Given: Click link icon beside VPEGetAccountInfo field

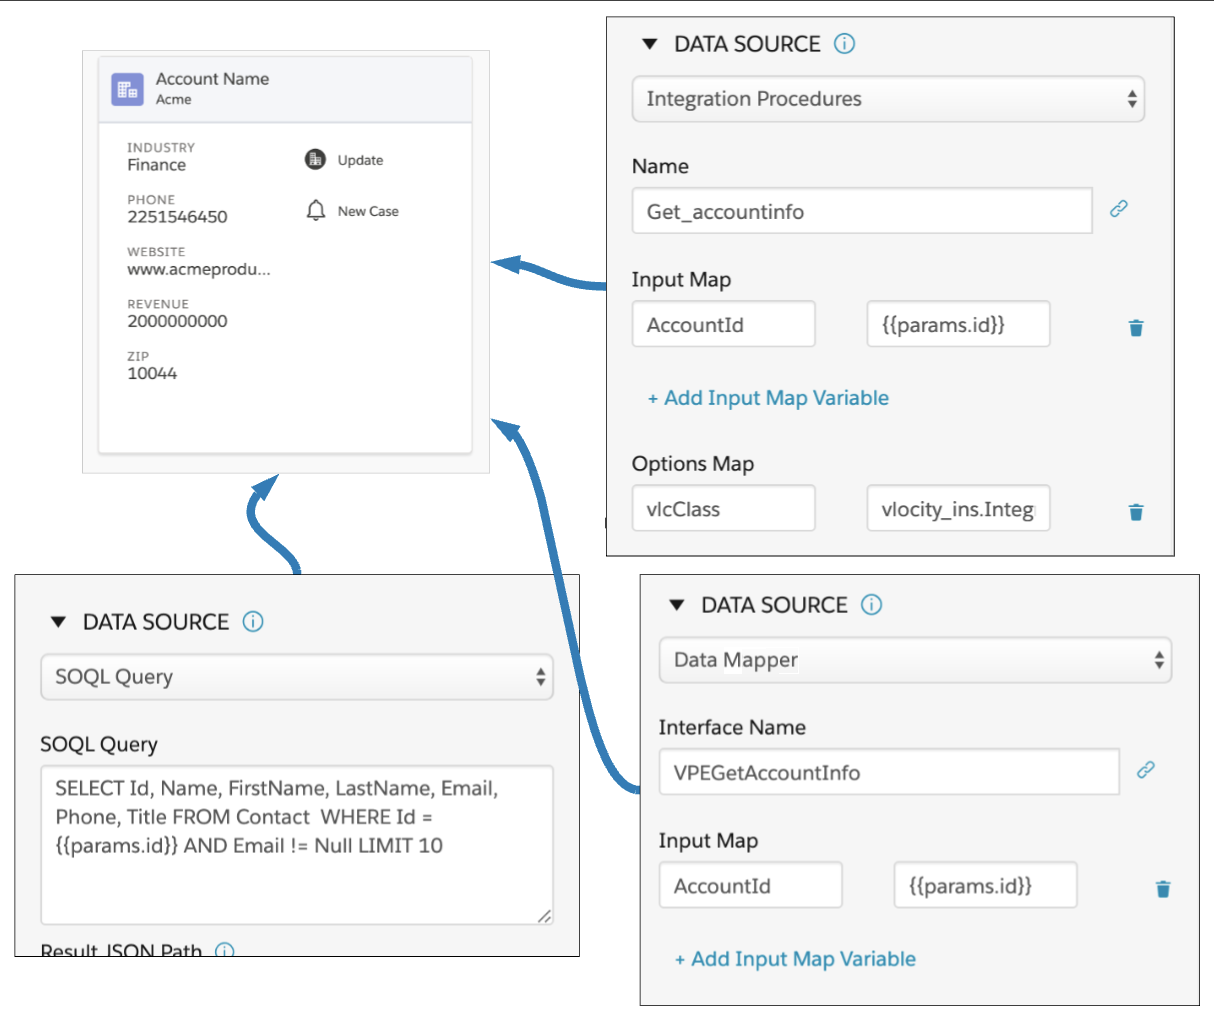Looking at the screenshot, I should pos(1146,770).
